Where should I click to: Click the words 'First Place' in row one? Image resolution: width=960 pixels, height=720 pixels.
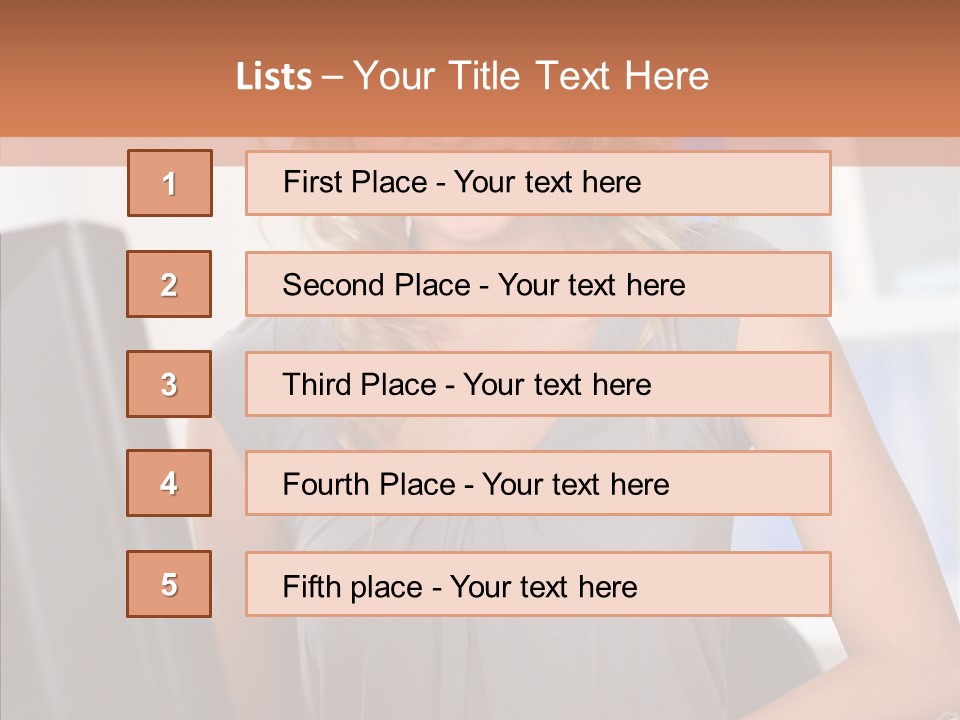355,182
